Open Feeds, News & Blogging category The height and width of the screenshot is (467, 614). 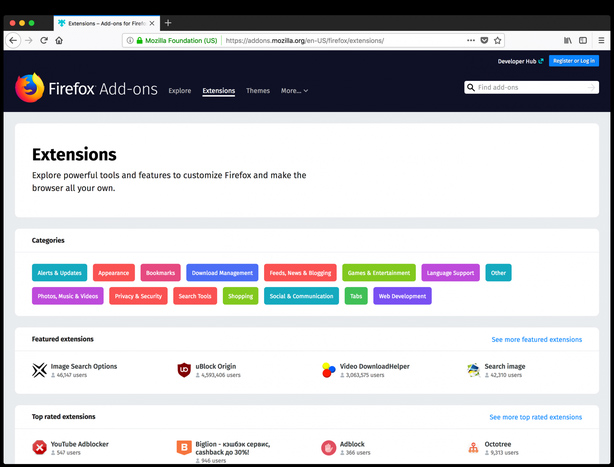(300, 273)
